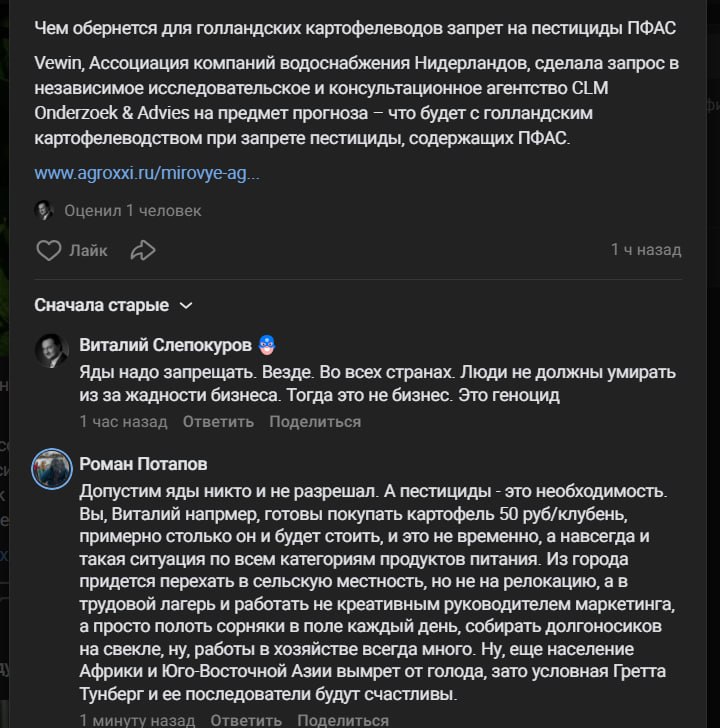Click the '1 час назад' comment timestamp

[123, 422]
